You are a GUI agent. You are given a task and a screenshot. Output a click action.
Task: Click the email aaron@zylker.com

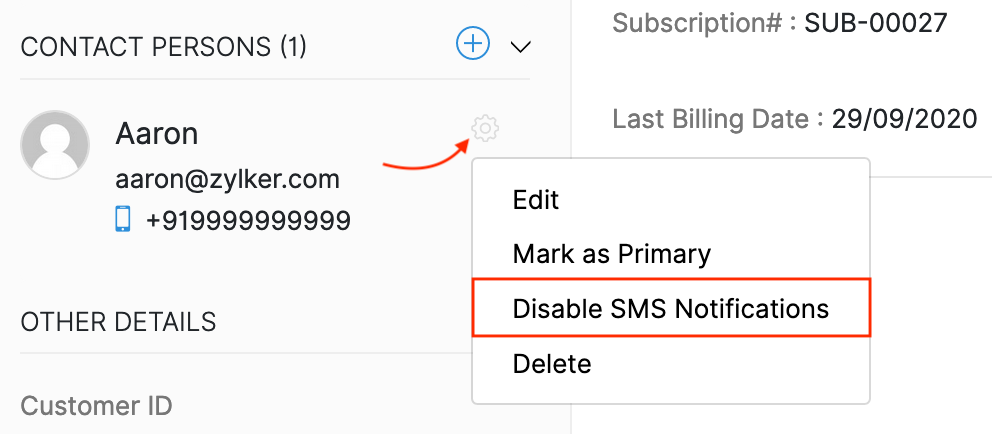tap(227, 180)
